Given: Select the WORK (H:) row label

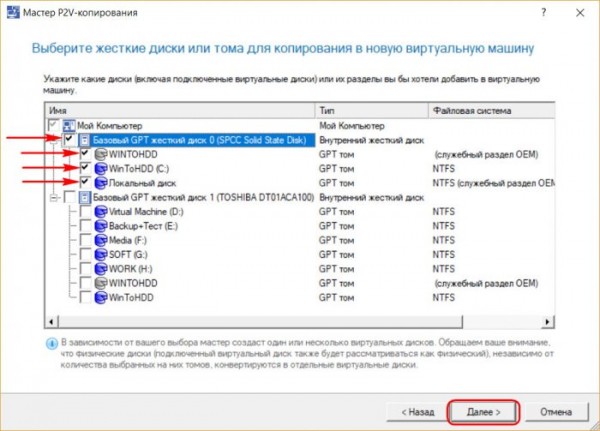Looking at the screenshot, I should point(130,269).
